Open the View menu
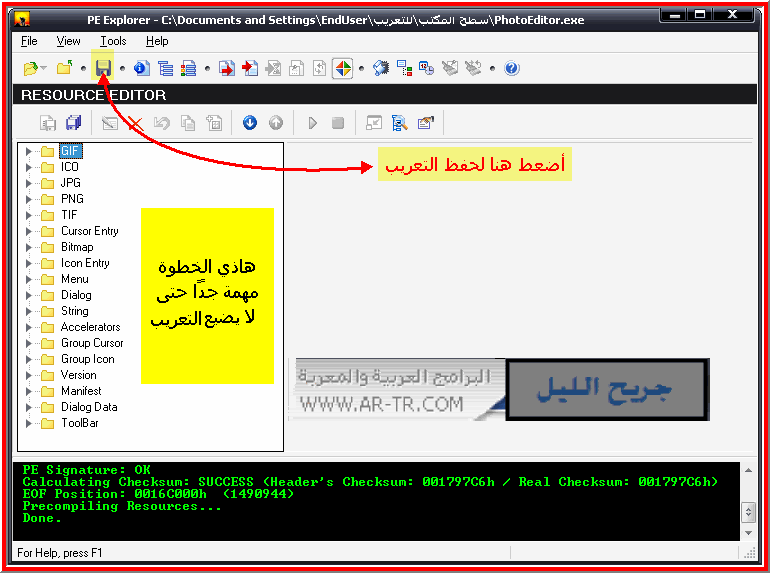770x573 pixels. [x=68, y=41]
